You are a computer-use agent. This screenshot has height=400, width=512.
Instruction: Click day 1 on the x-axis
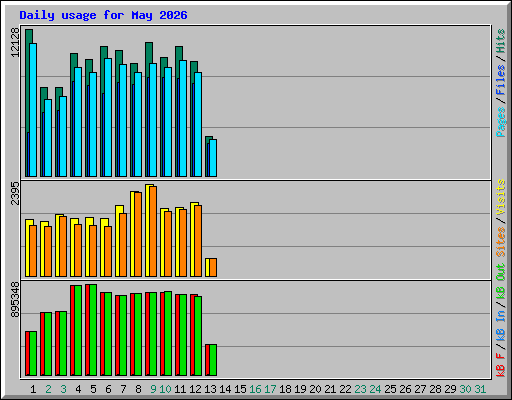click(x=33, y=389)
